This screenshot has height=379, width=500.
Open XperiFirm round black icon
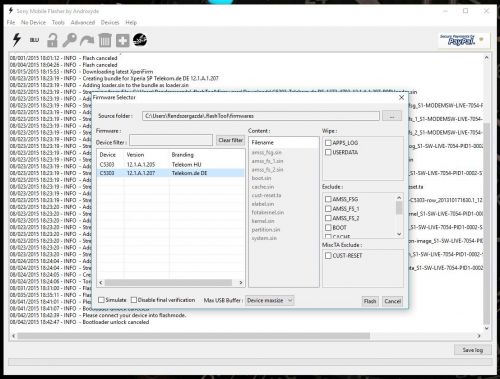pos(140,40)
